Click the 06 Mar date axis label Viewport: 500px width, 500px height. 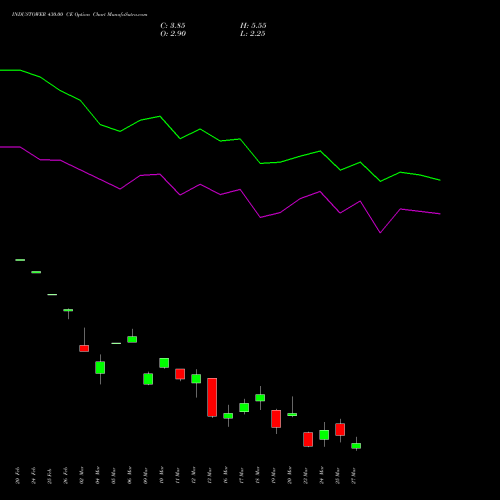[130, 476]
